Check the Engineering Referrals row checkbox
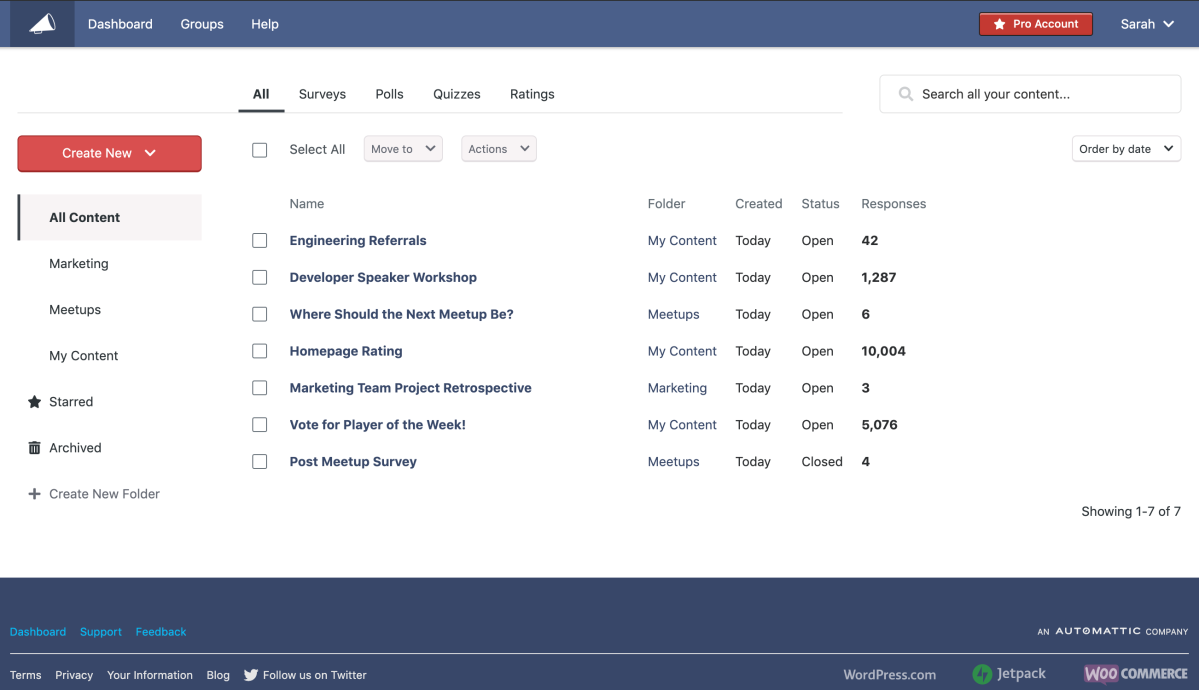1199x690 pixels. (x=260, y=240)
